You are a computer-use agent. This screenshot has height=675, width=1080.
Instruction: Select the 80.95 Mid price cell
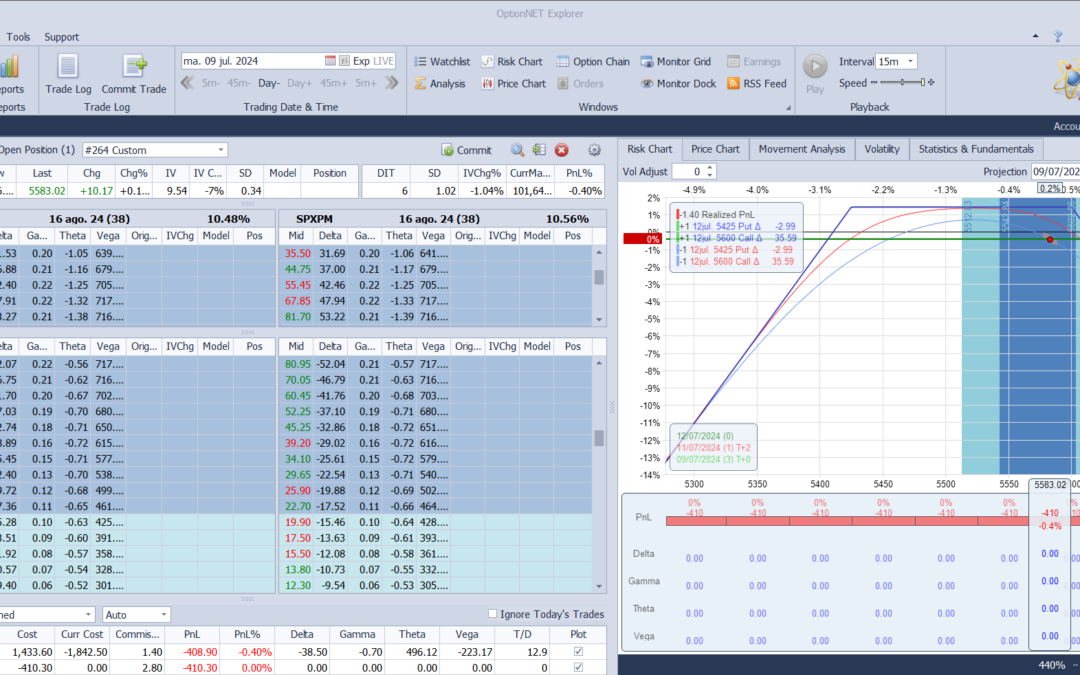(x=298, y=364)
